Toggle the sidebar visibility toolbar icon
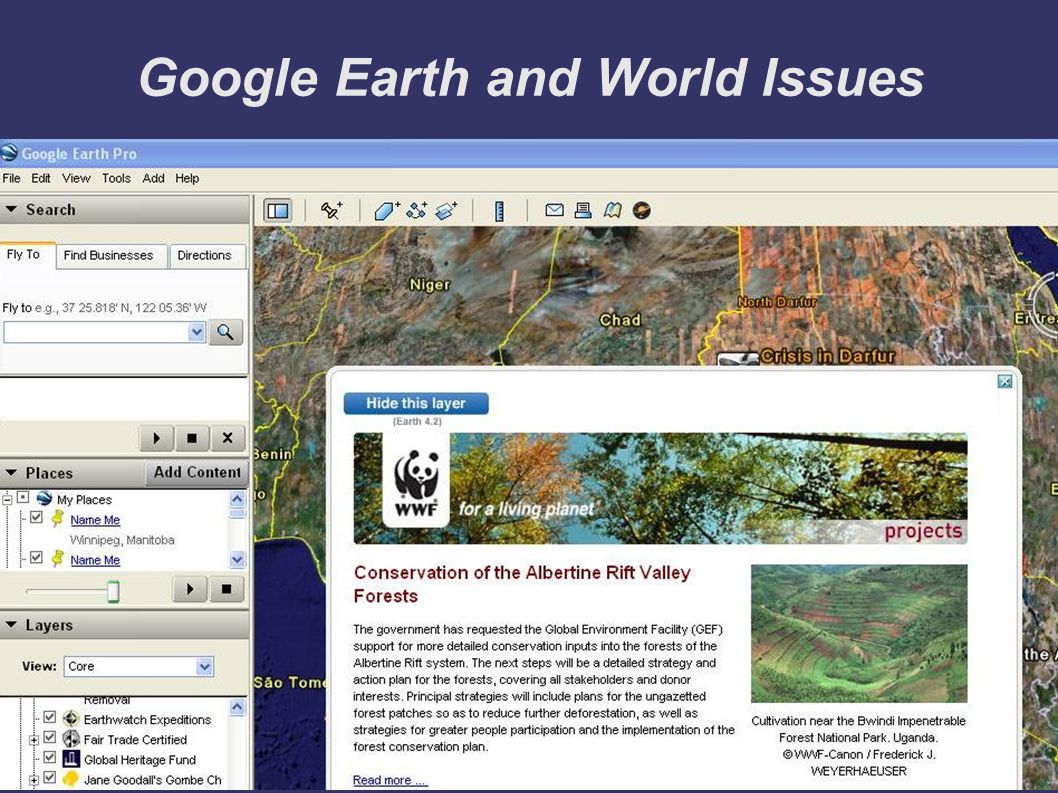Image resolution: width=1058 pixels, height=793 pixels. [x=277, y=211]
